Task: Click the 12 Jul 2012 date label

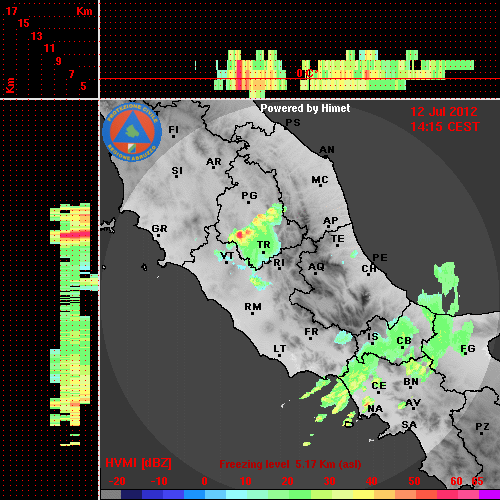Action: pos(444,112)
